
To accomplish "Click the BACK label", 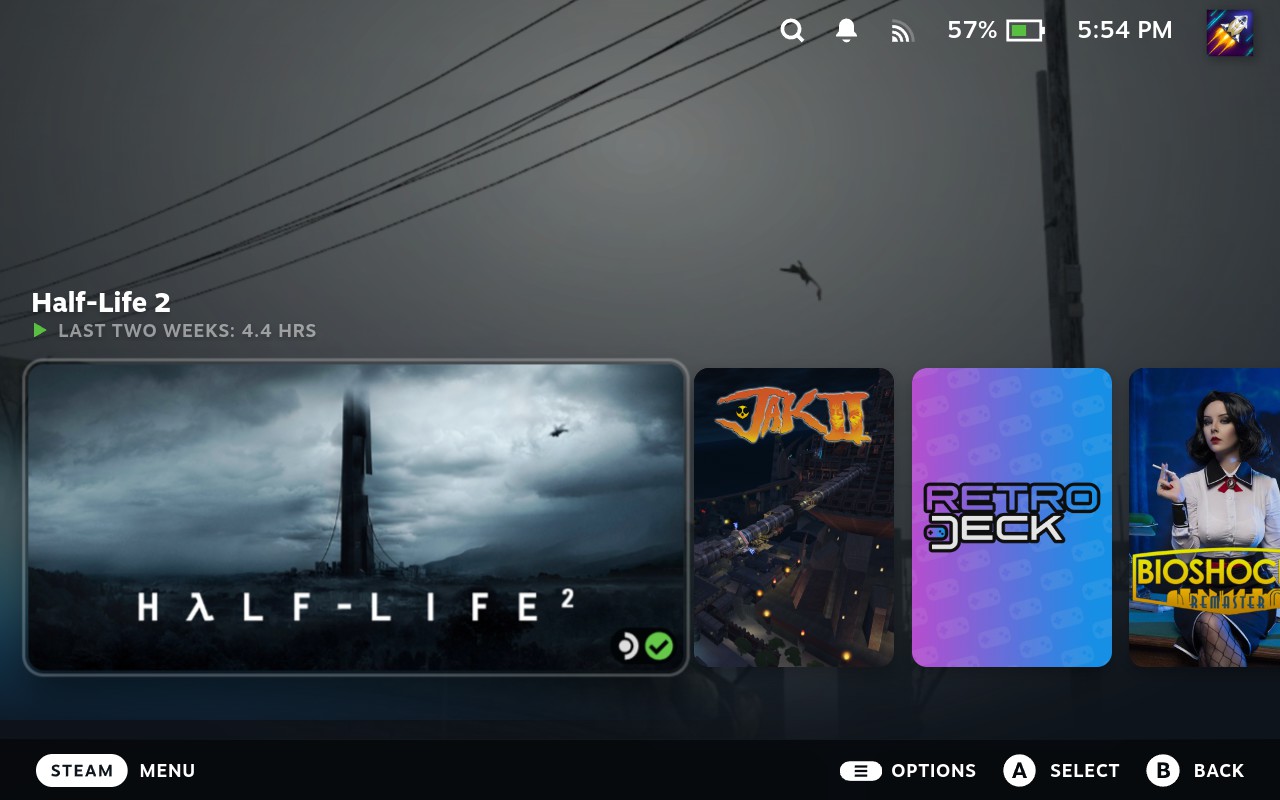I will coord(1219,771).
